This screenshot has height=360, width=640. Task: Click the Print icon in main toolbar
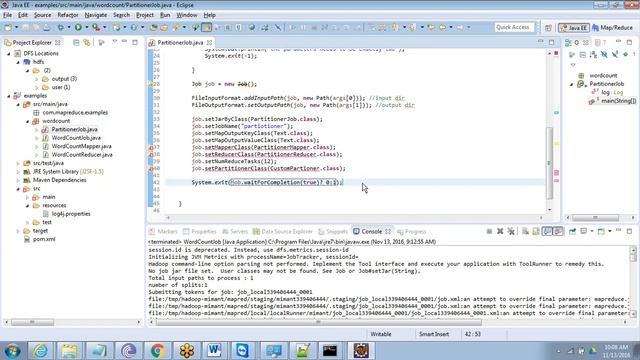coord(47,27)
